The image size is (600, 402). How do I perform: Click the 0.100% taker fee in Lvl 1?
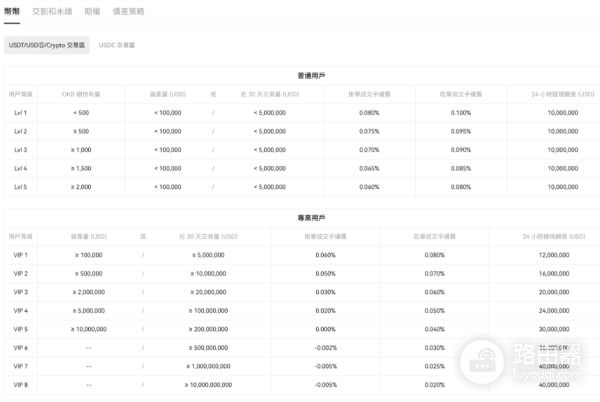[461, 113]
